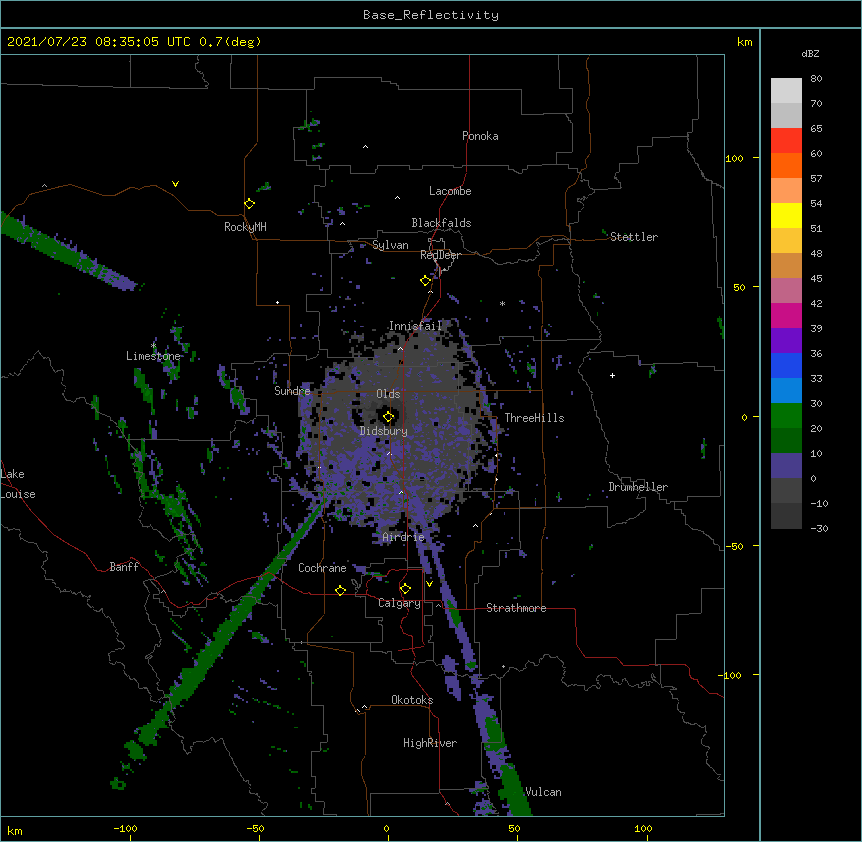Click the Cochrane label

[322, 568]
